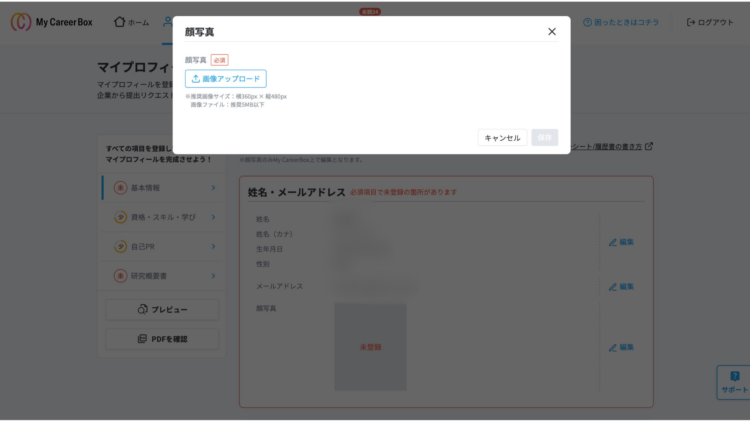Click external link icon after 履歴書の書き方
This screenshot has height=422, width=750.
[x=649, y=146]
